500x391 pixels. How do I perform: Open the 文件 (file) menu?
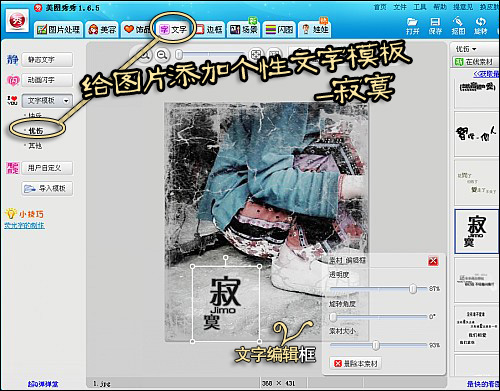pyautogui.click(x=400, y=7)
